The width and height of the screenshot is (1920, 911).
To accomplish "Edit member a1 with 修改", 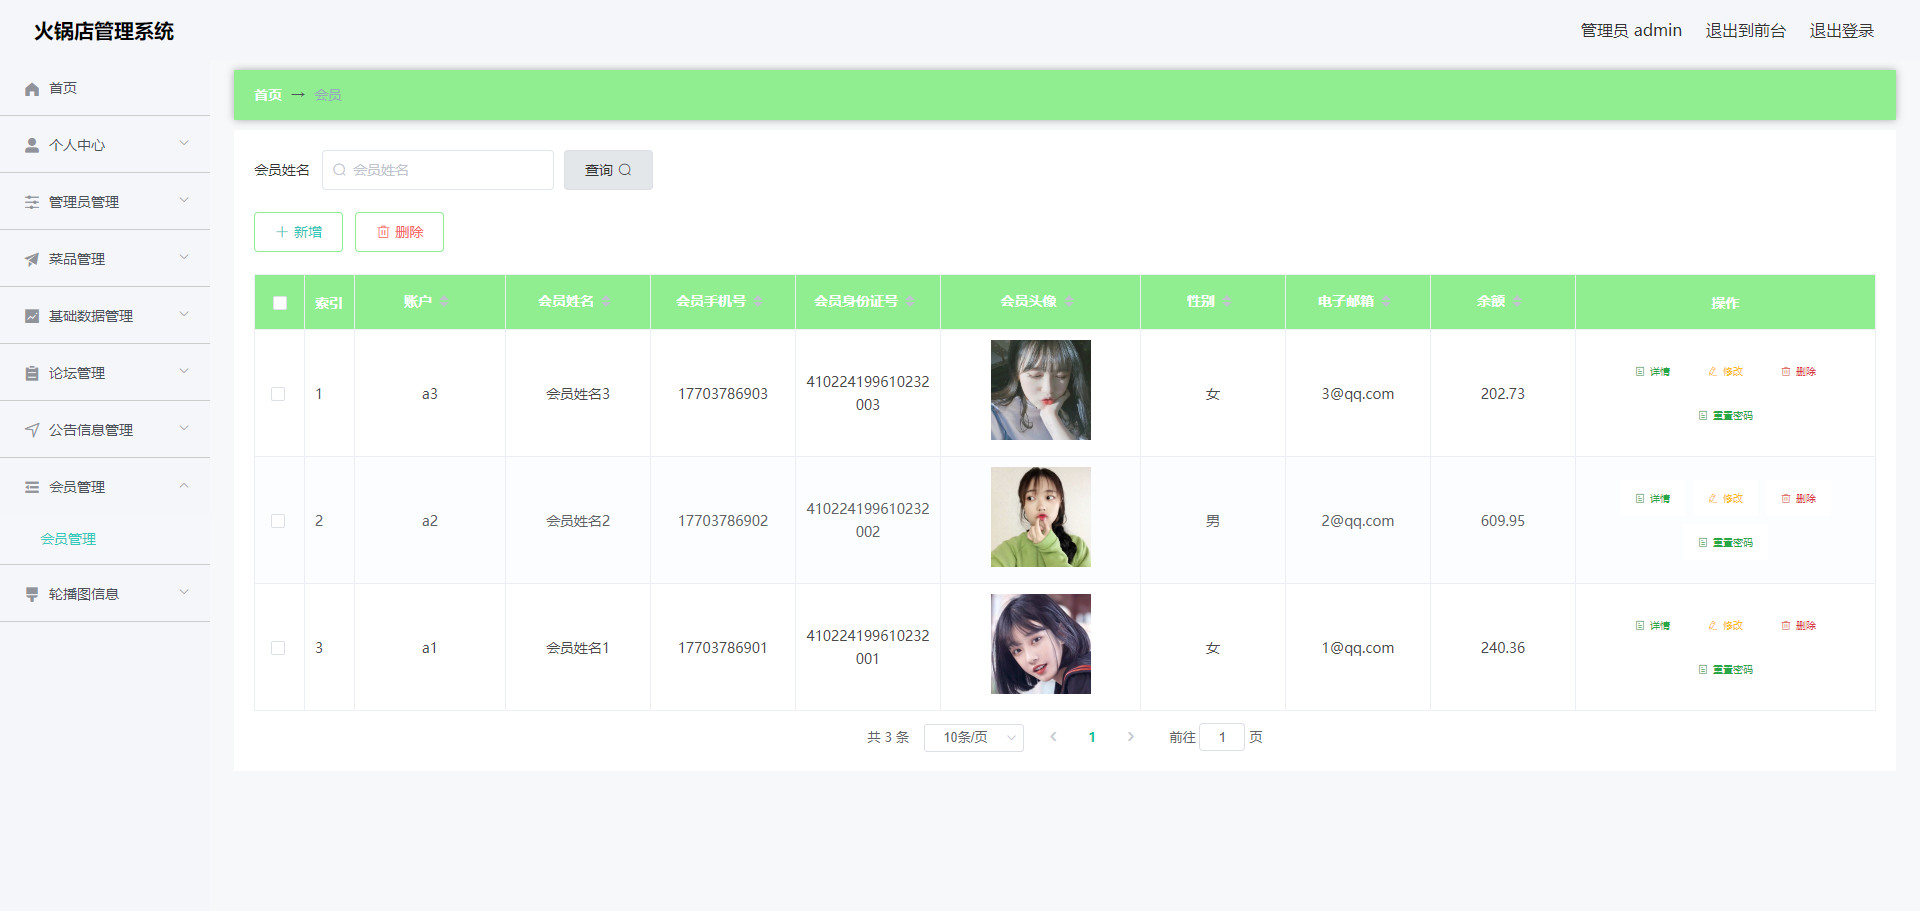I will [1725, 626].
